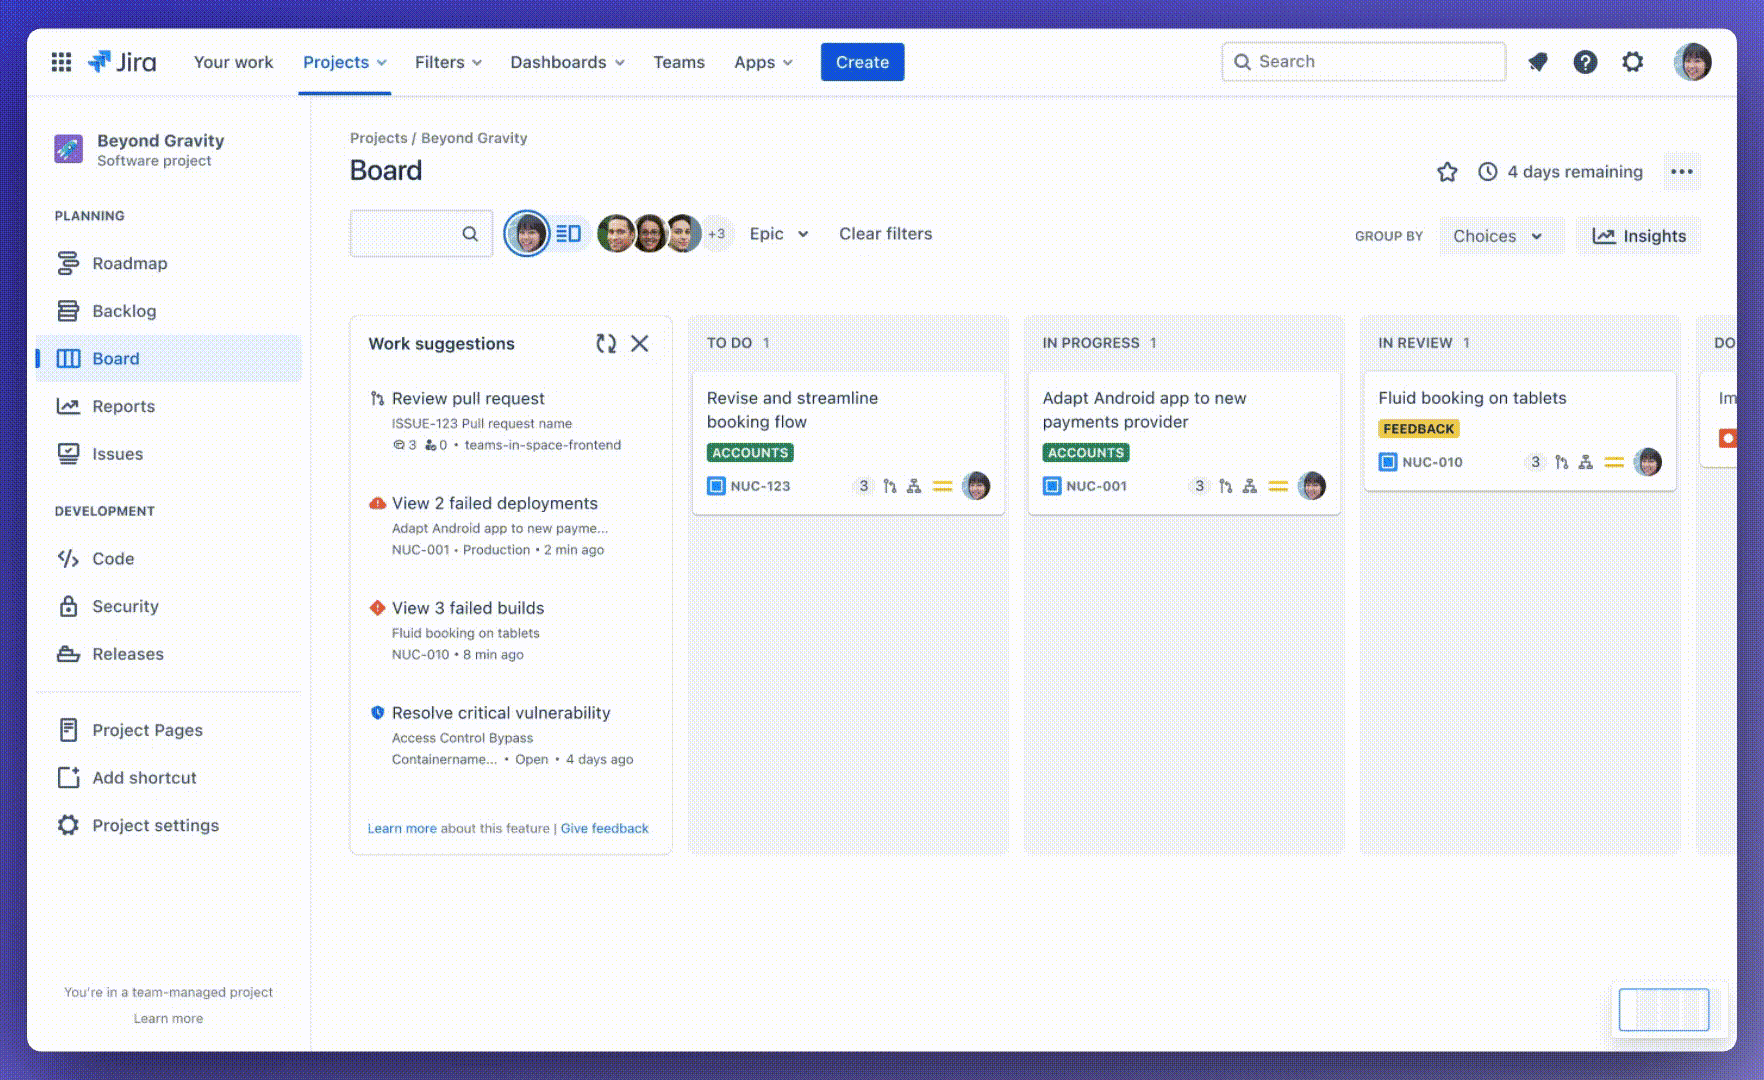Open the app switcher grid icon

pos(61,62)
